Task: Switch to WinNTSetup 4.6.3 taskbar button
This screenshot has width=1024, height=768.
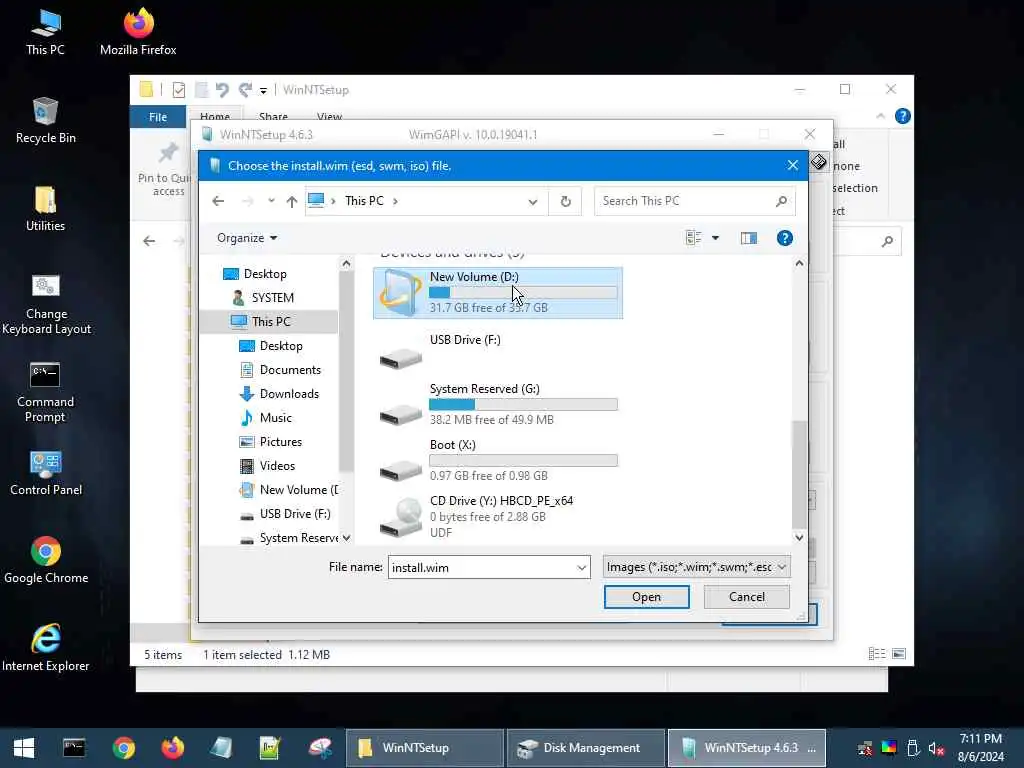Action: click(746, 748)
